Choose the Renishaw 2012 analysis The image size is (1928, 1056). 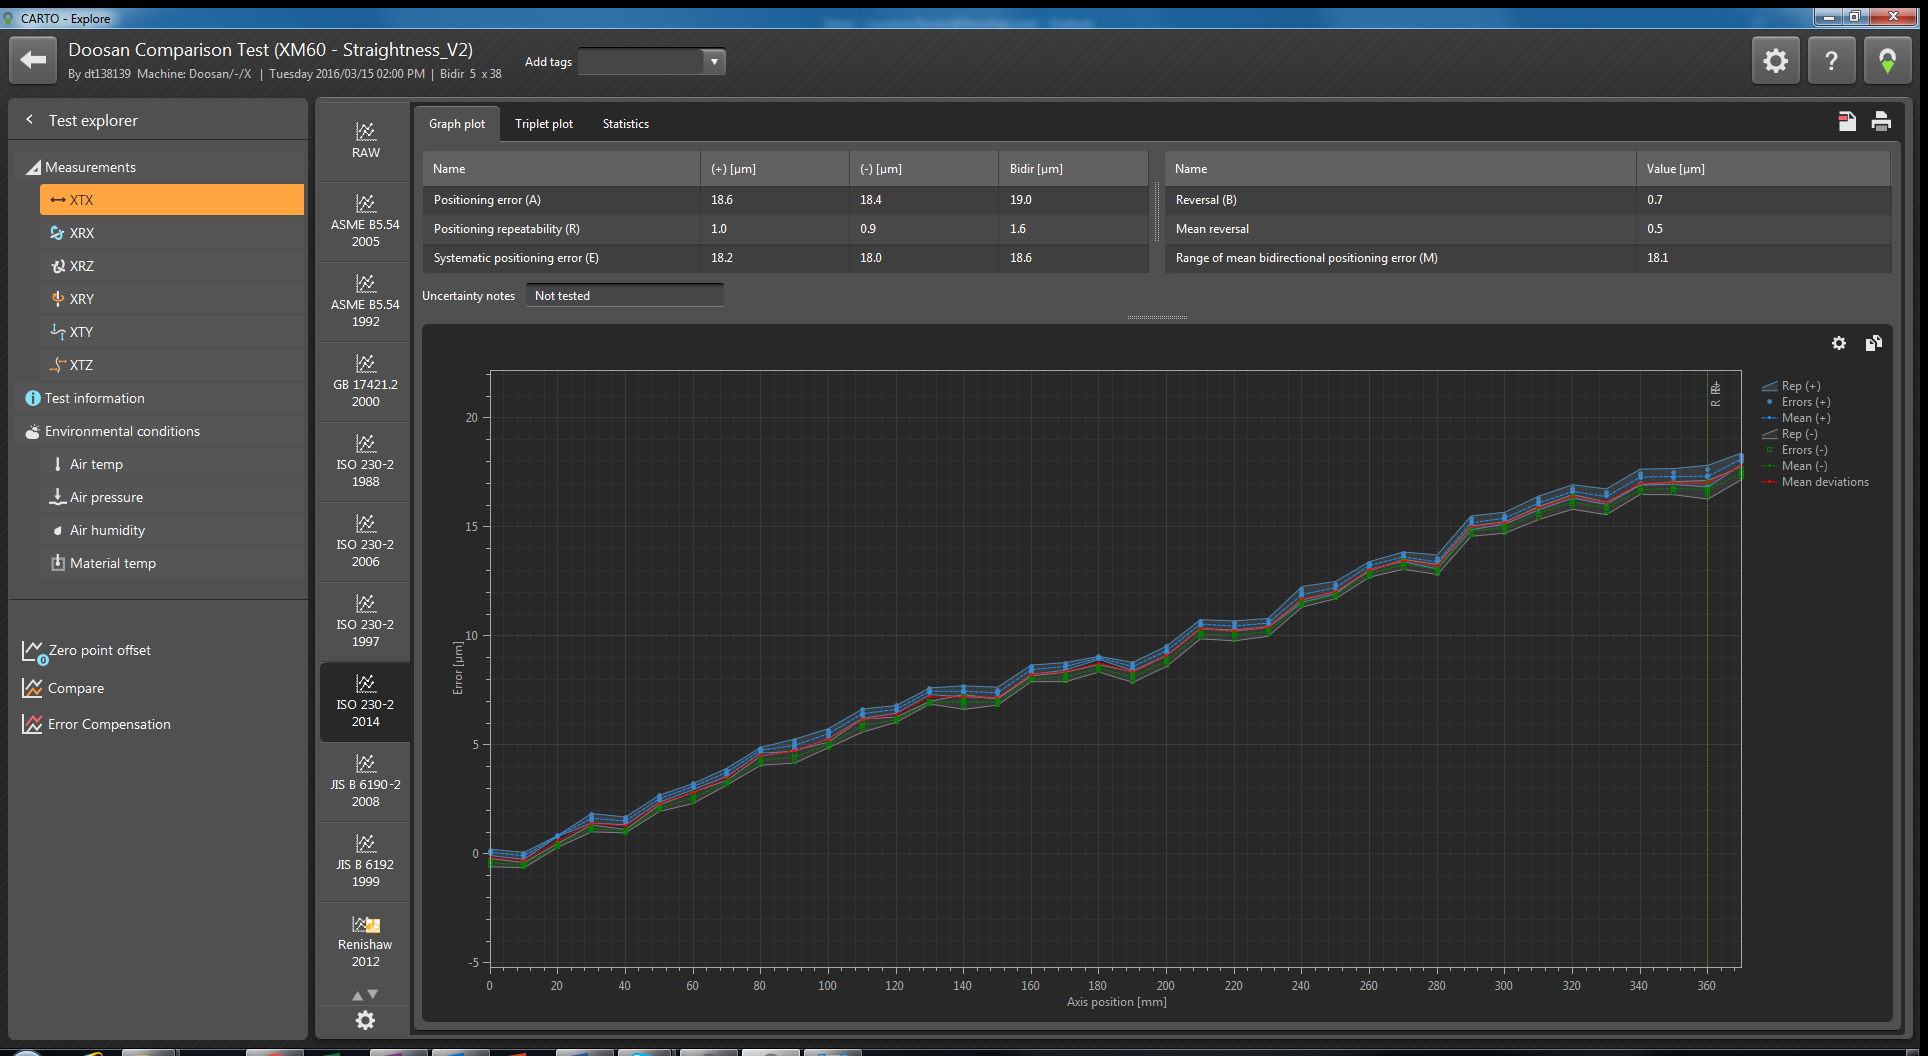(x=365, y=942)
